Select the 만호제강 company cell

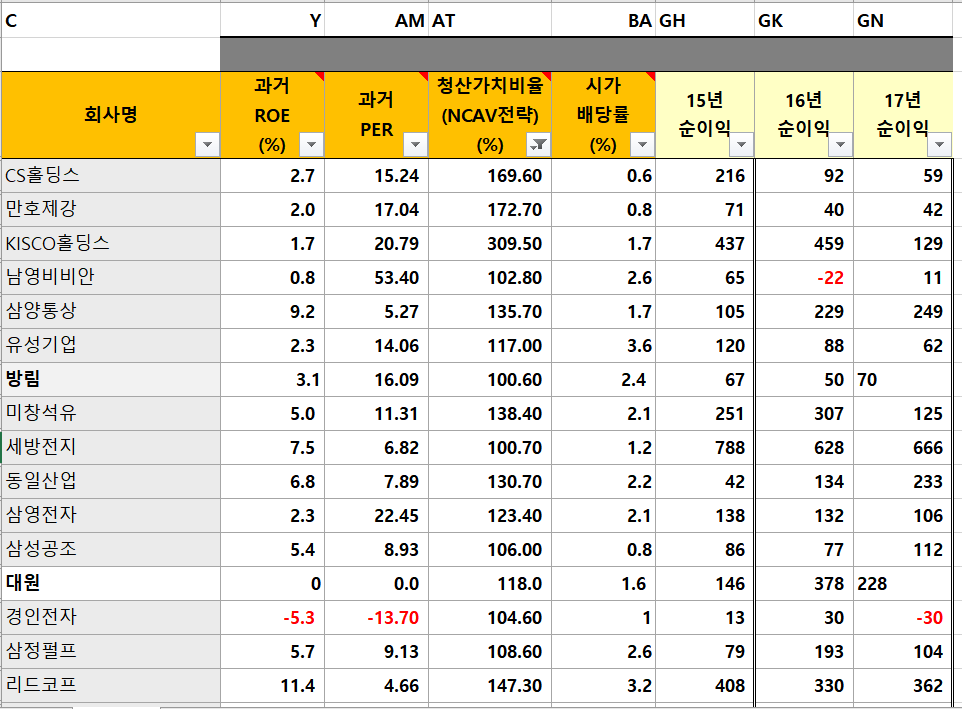coord(111,209)
